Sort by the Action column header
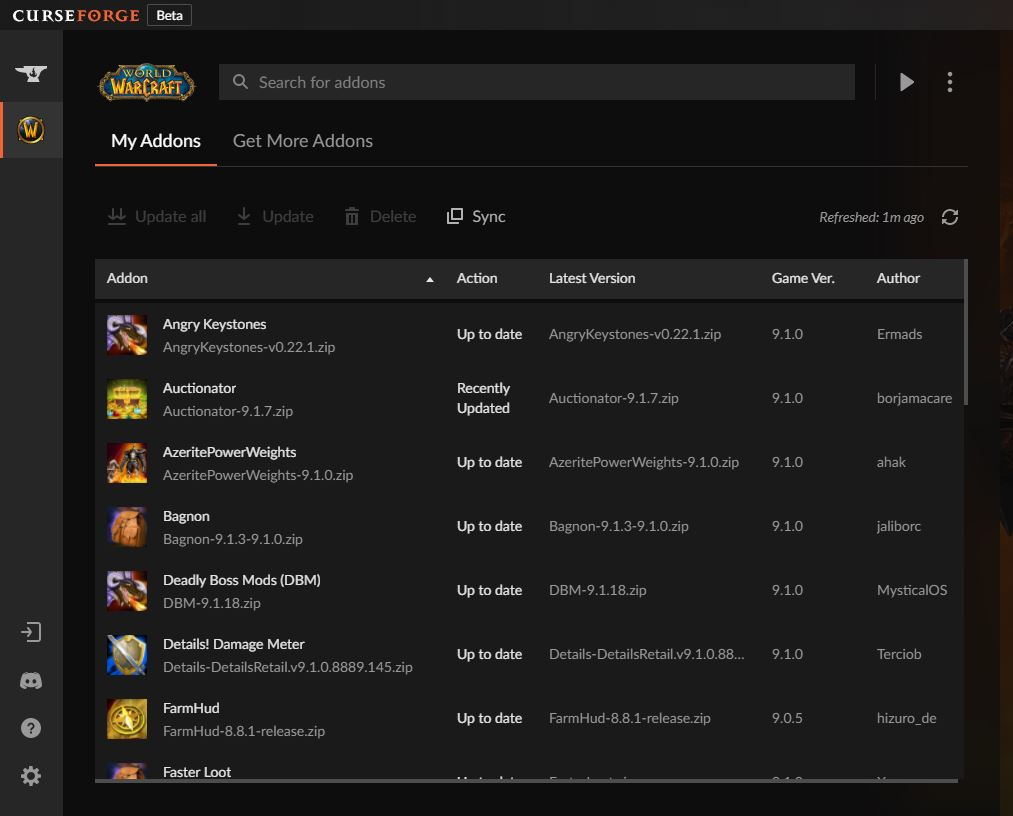1013x816 pixels. (477, 278)
